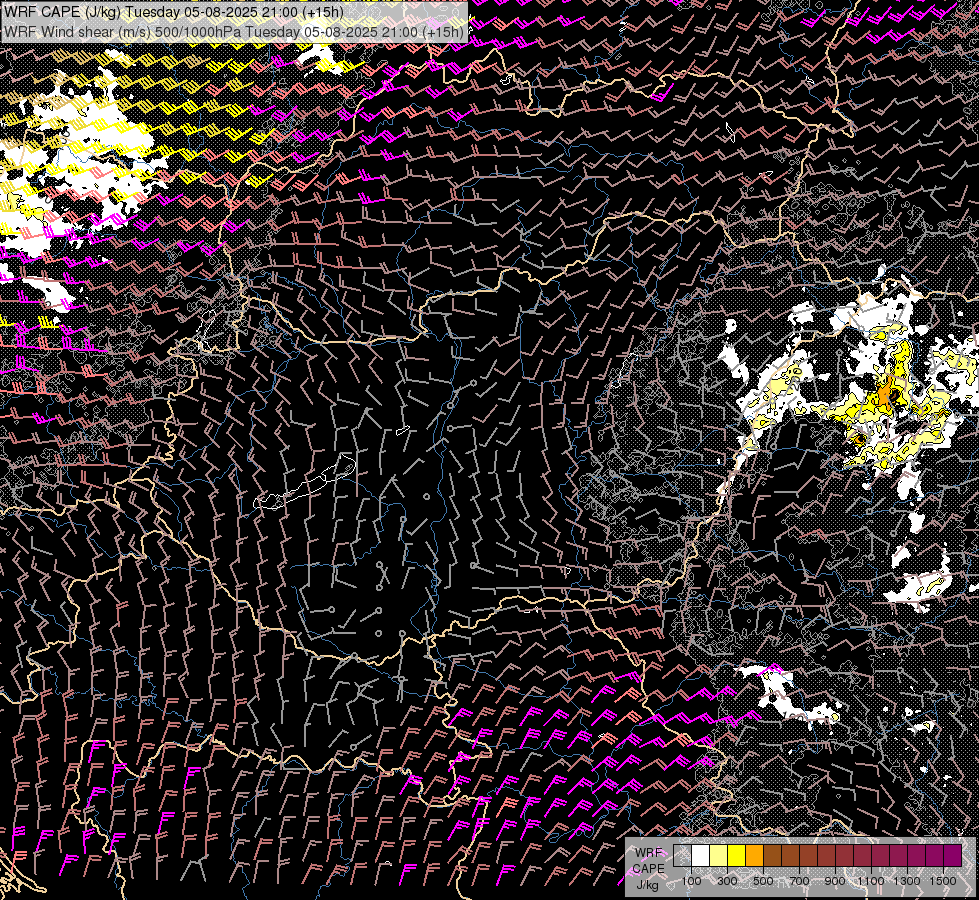Screen dimensions: 979x900
Task: Click the legend value 100
Action: tap(691, 881)
